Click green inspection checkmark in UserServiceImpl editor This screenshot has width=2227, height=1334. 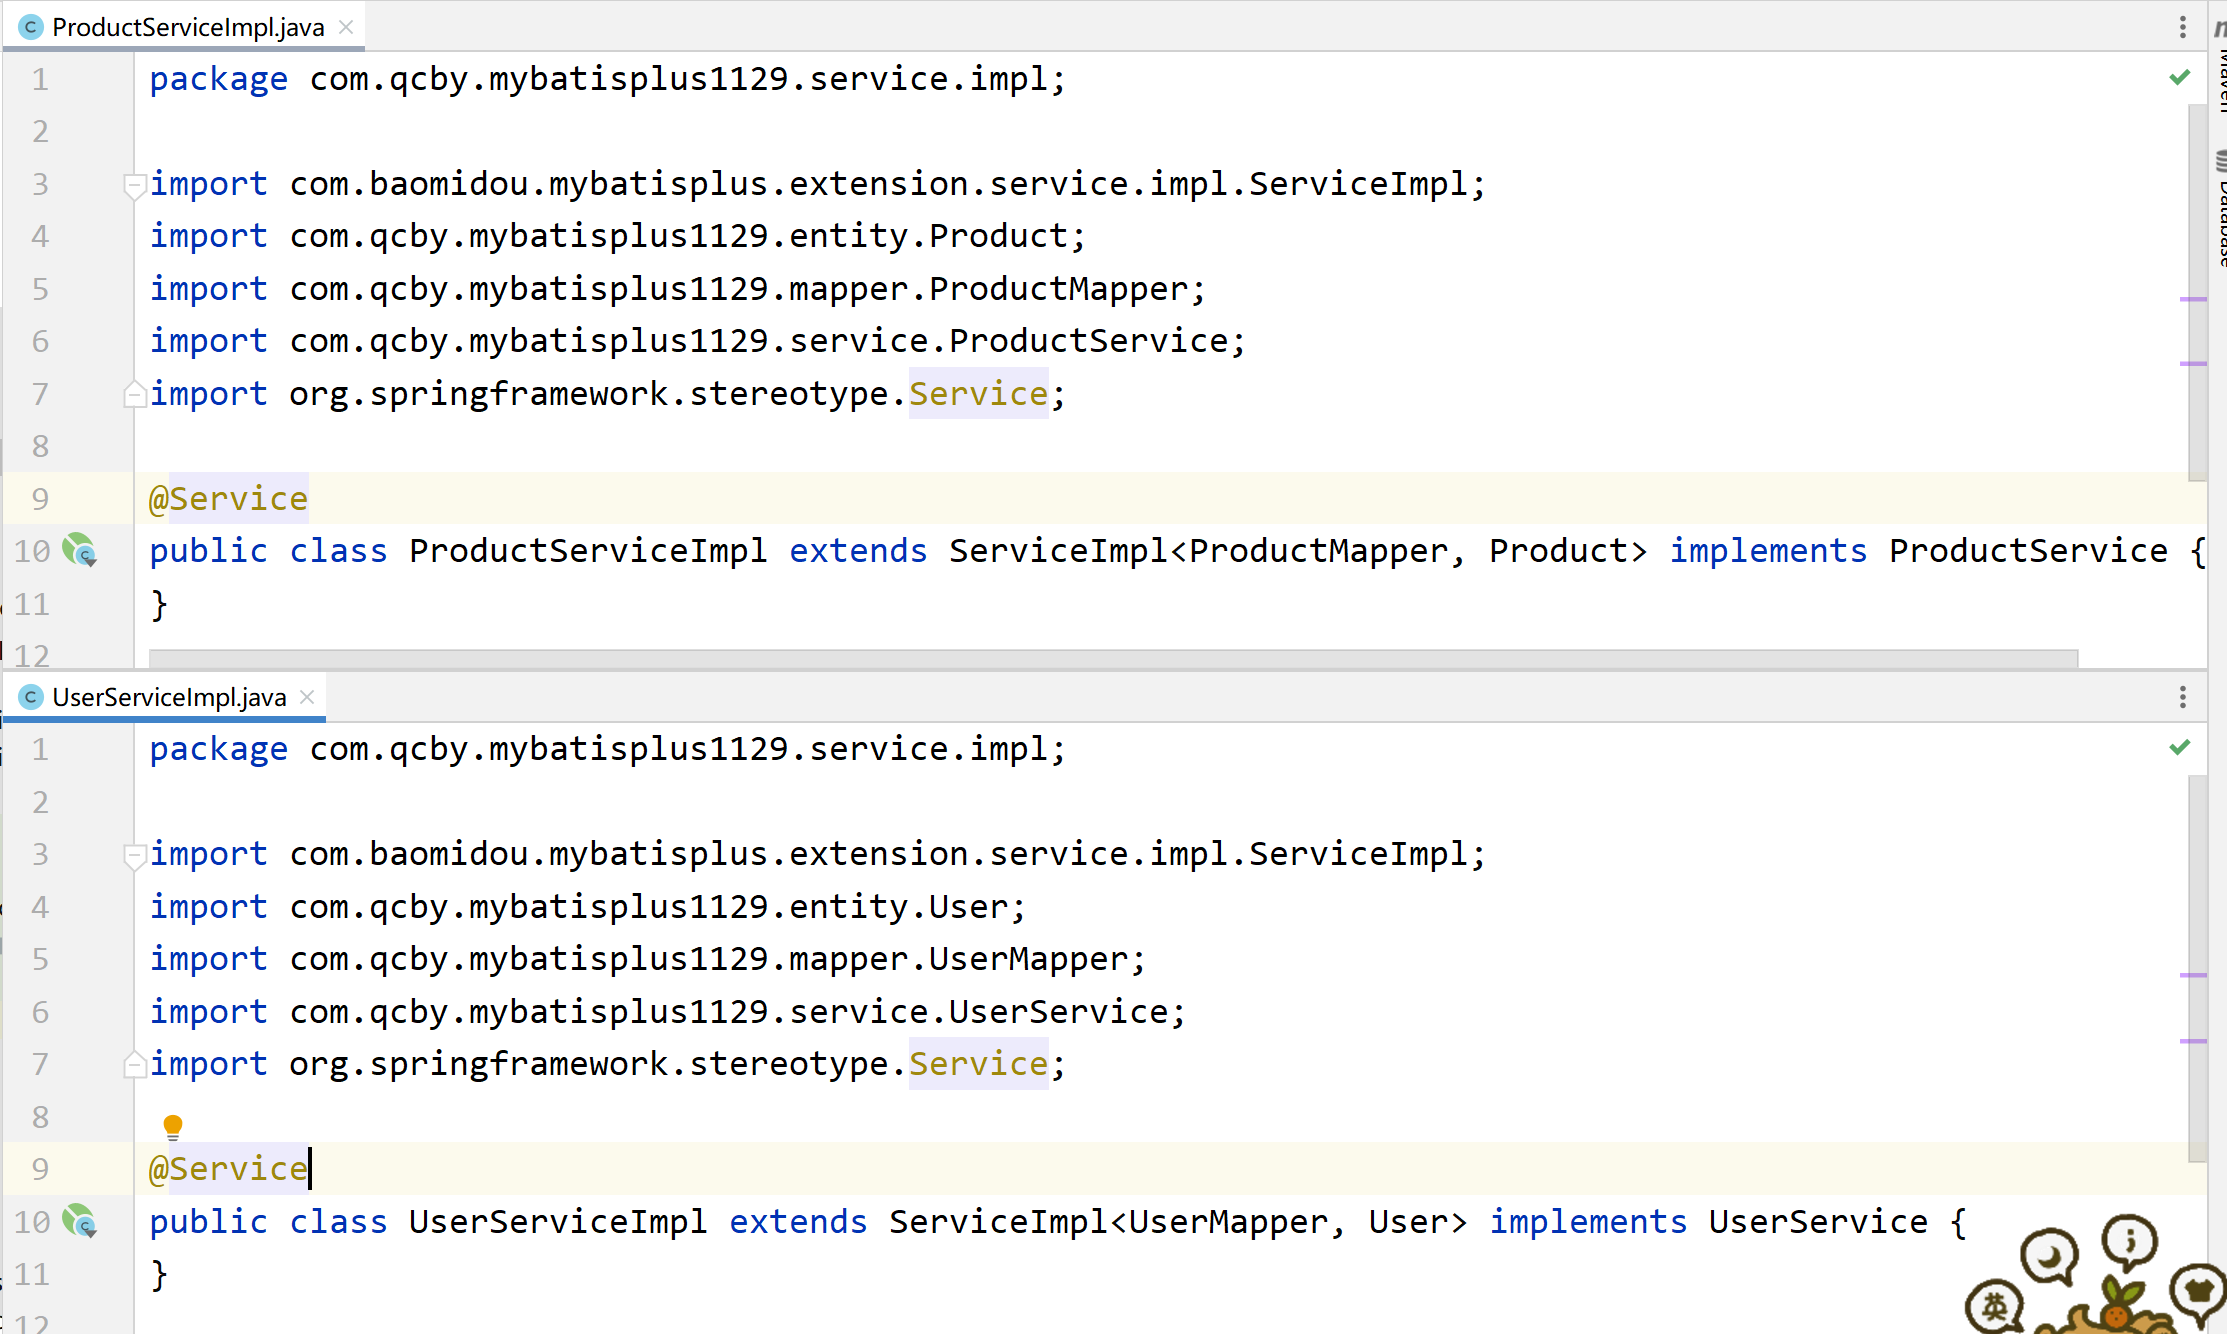click(2180, 748)
